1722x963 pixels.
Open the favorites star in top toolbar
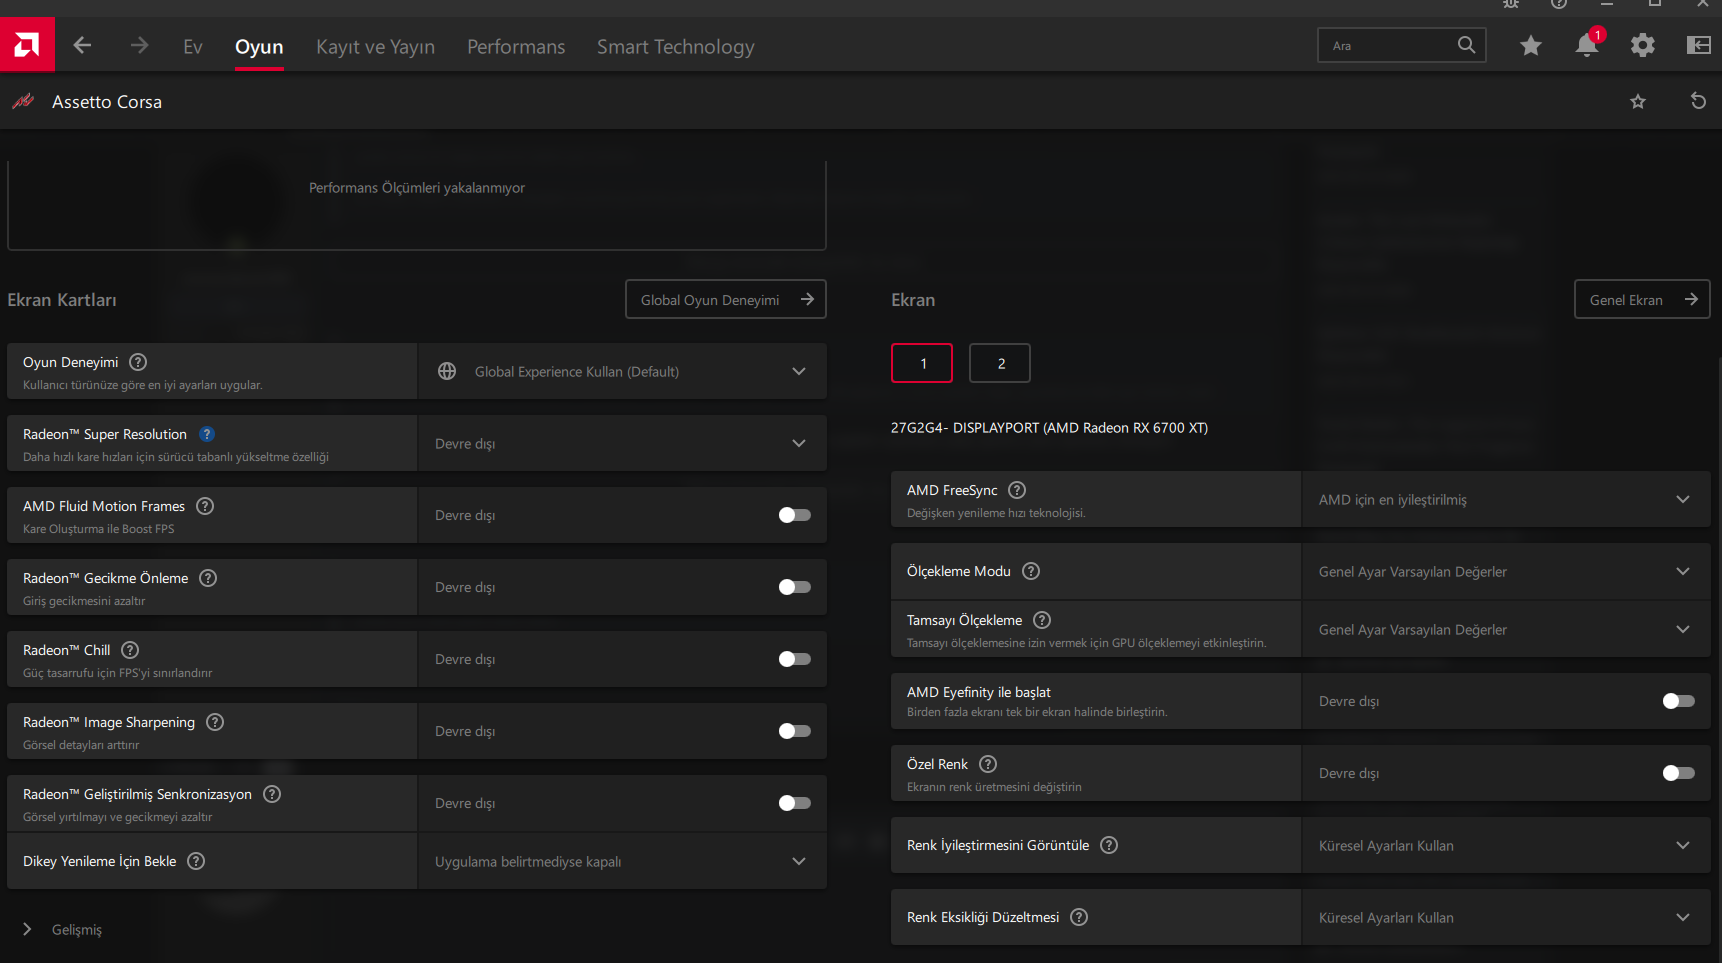[1530, 46]
